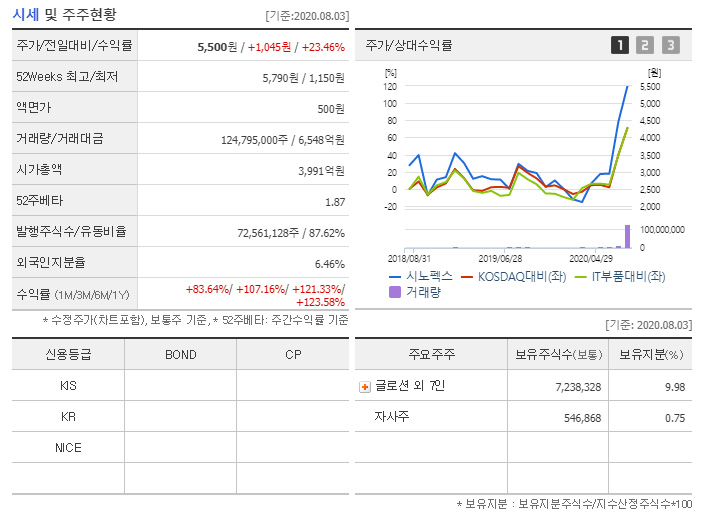
Task: Select the +123.58% one-year return
Action: click(321, 302)
